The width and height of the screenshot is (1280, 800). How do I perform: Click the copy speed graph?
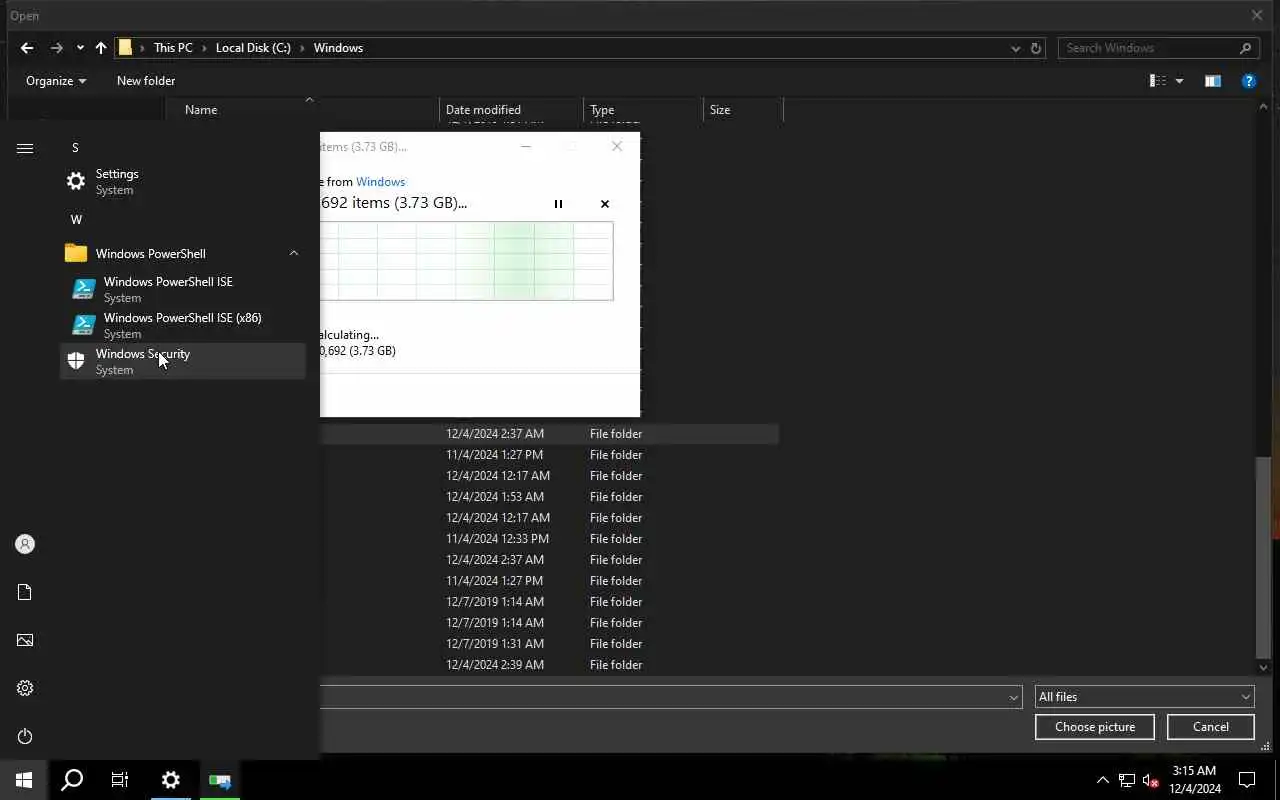point(466,260)
